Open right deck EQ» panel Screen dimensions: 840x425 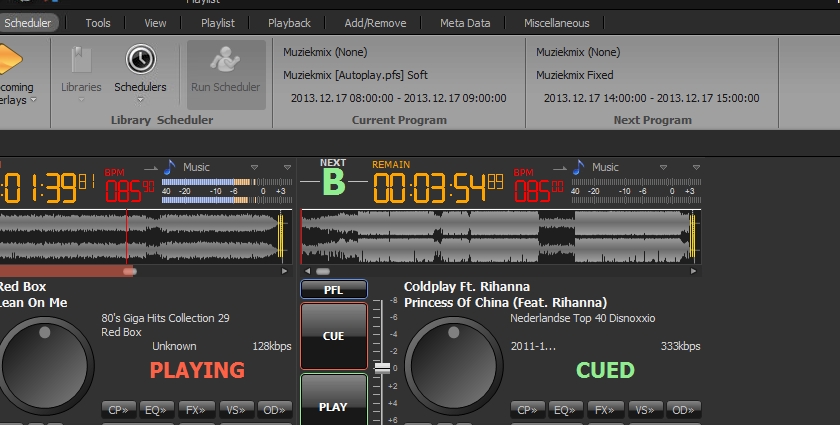click(x=565, y=410)
